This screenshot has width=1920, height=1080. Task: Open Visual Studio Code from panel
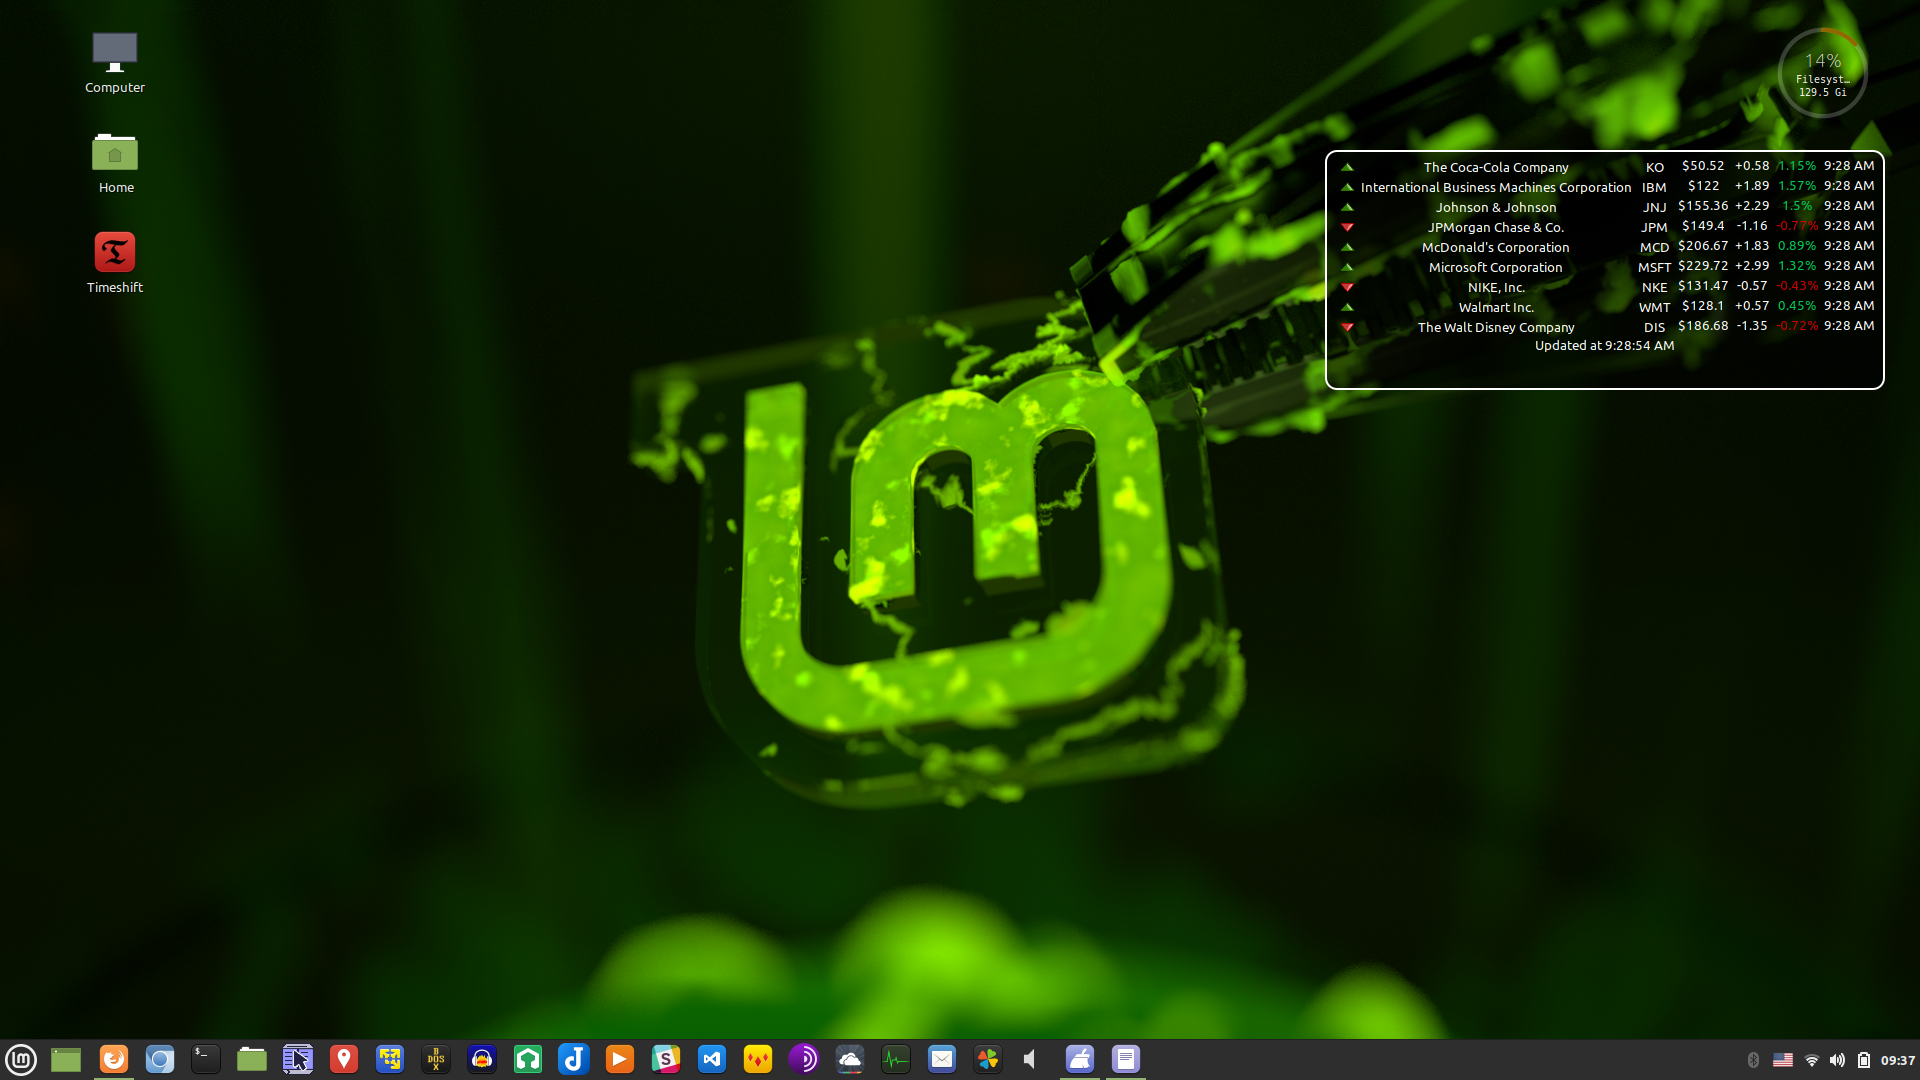[x=712, y=1059]
